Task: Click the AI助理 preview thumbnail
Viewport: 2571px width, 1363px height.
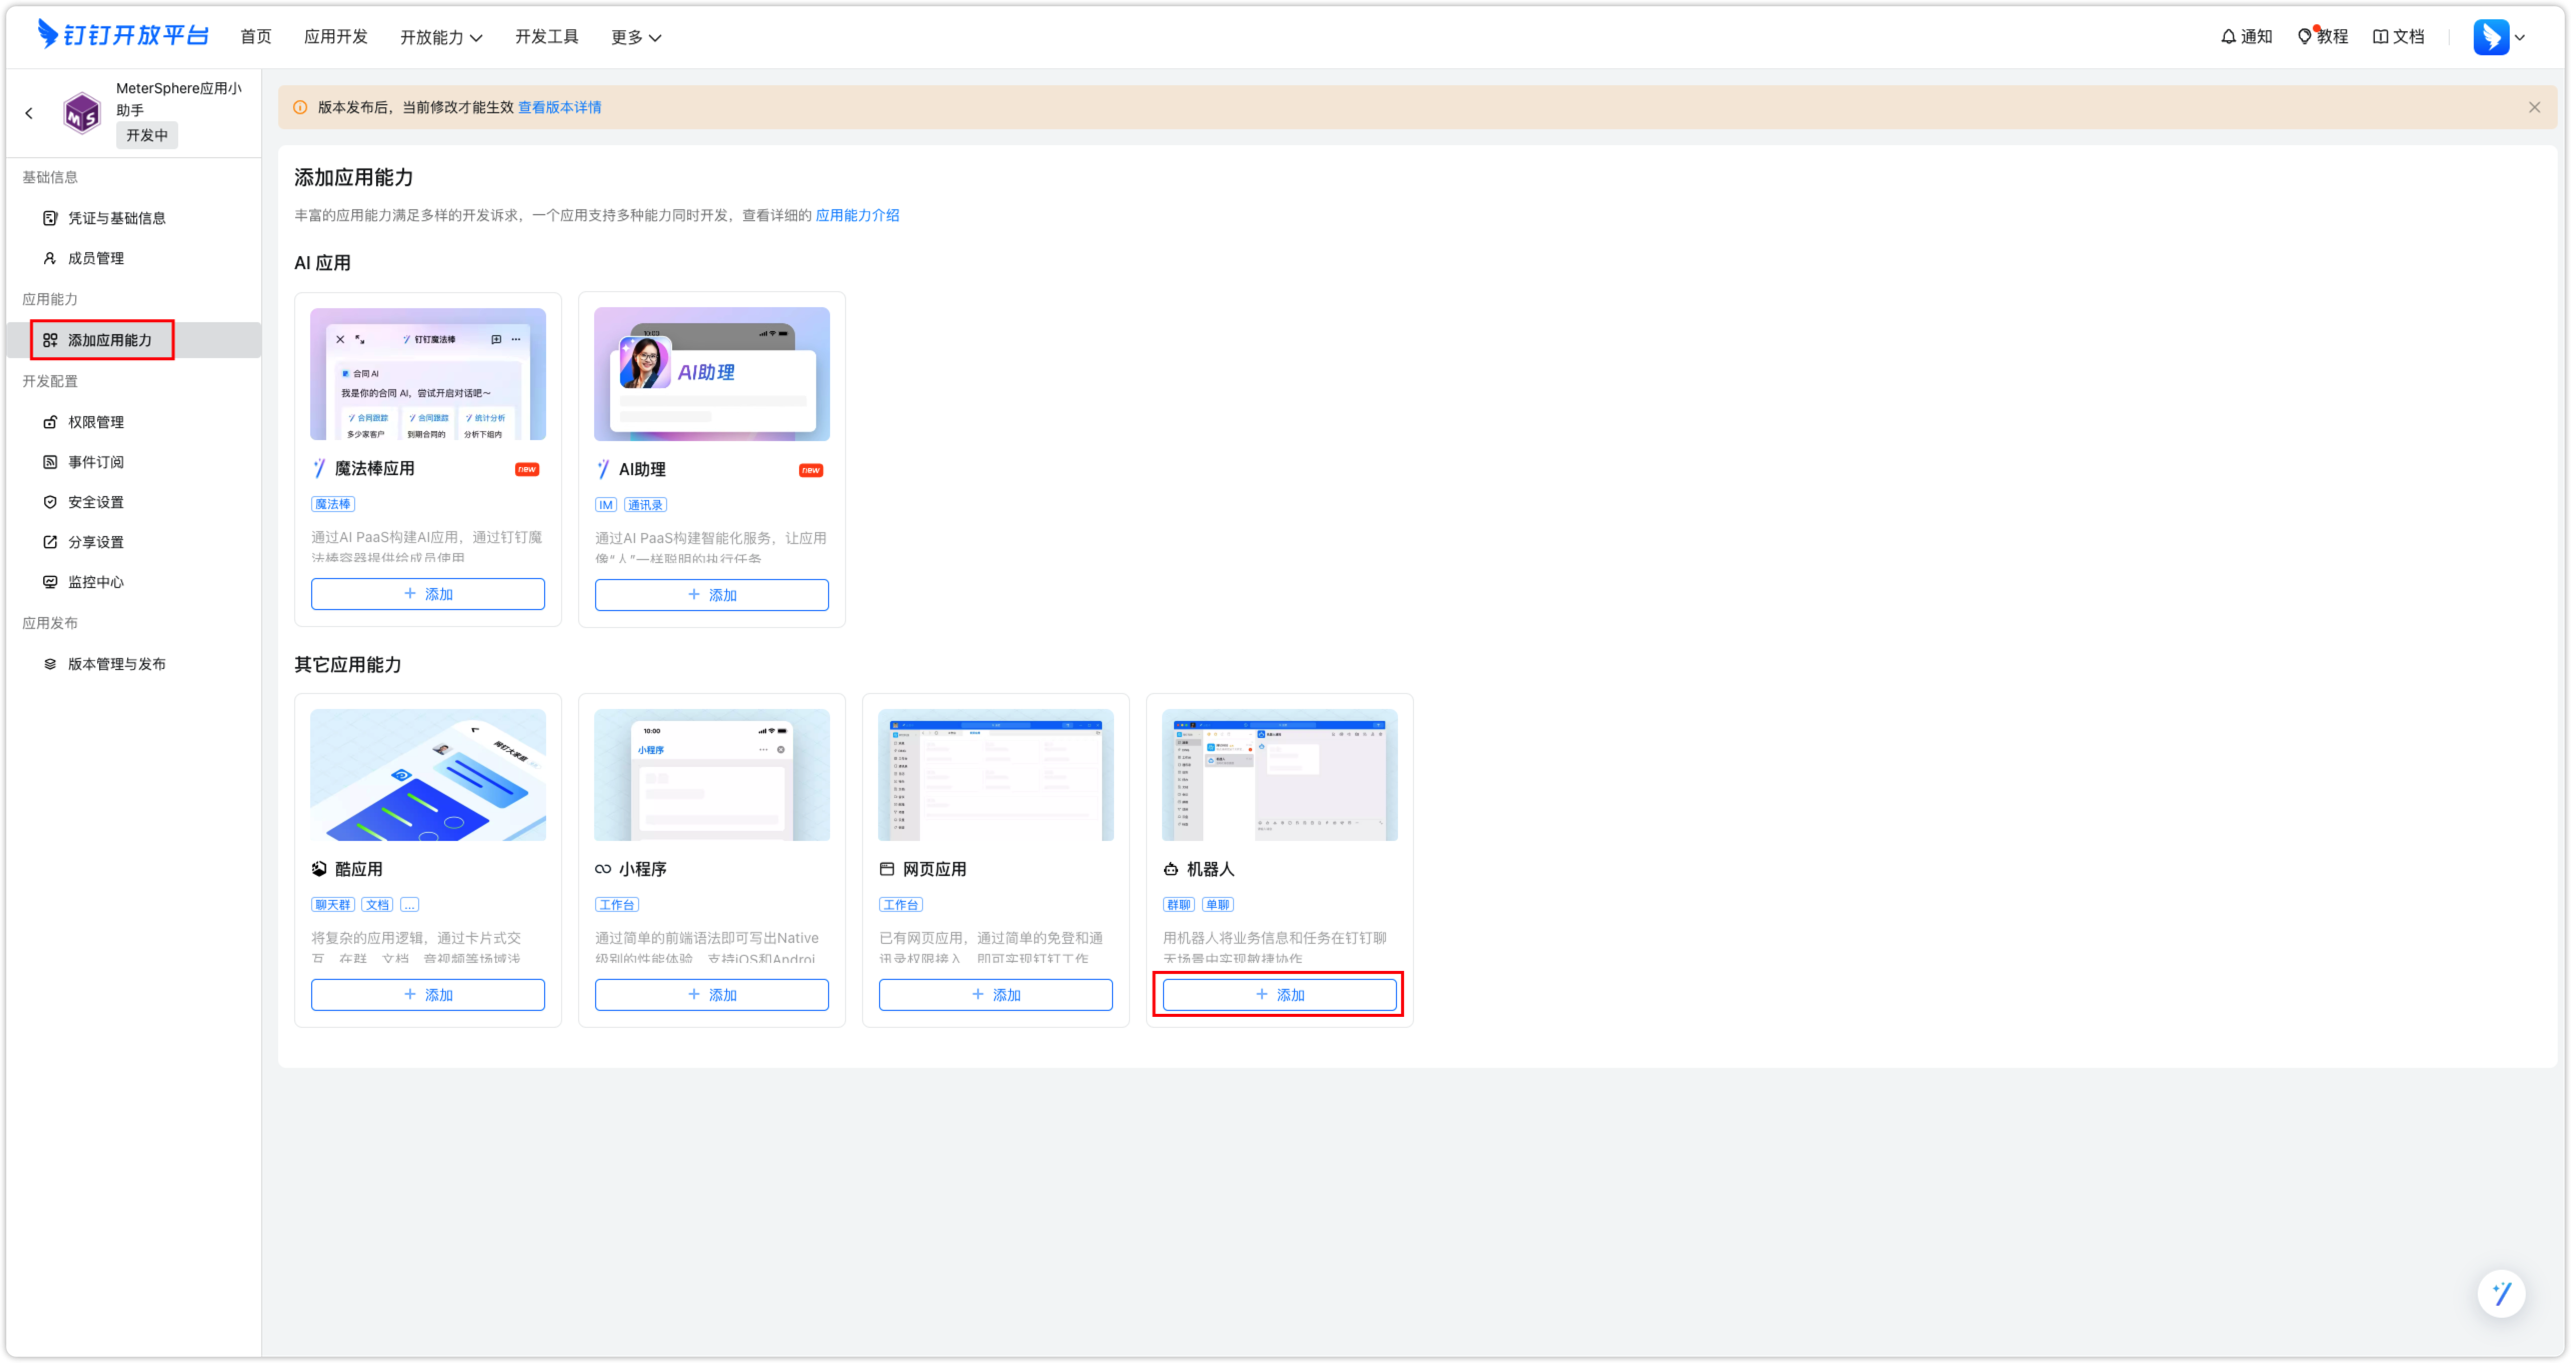Action: tap(711, 374)
